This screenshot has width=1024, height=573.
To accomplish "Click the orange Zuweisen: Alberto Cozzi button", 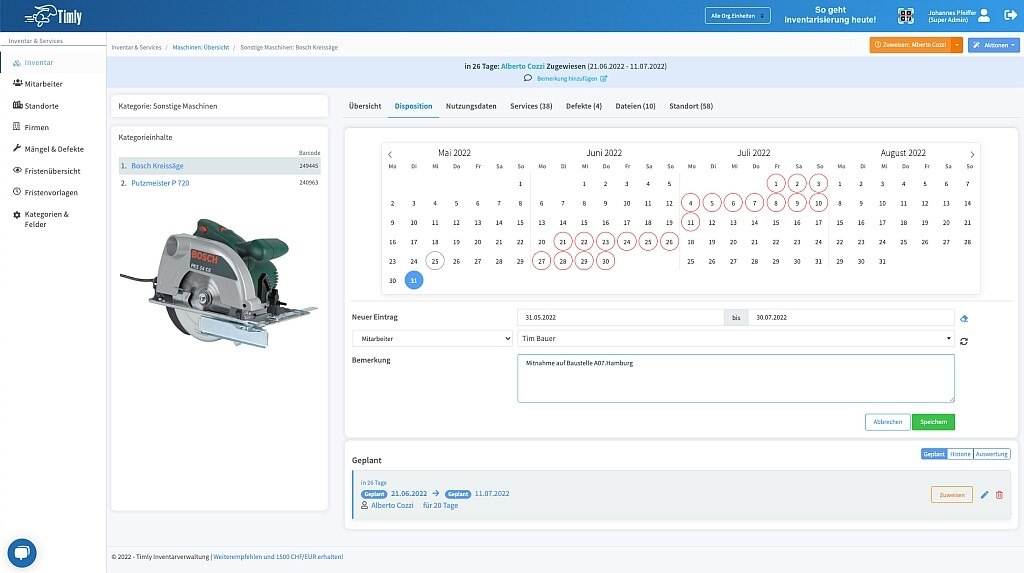I will 910,44.
